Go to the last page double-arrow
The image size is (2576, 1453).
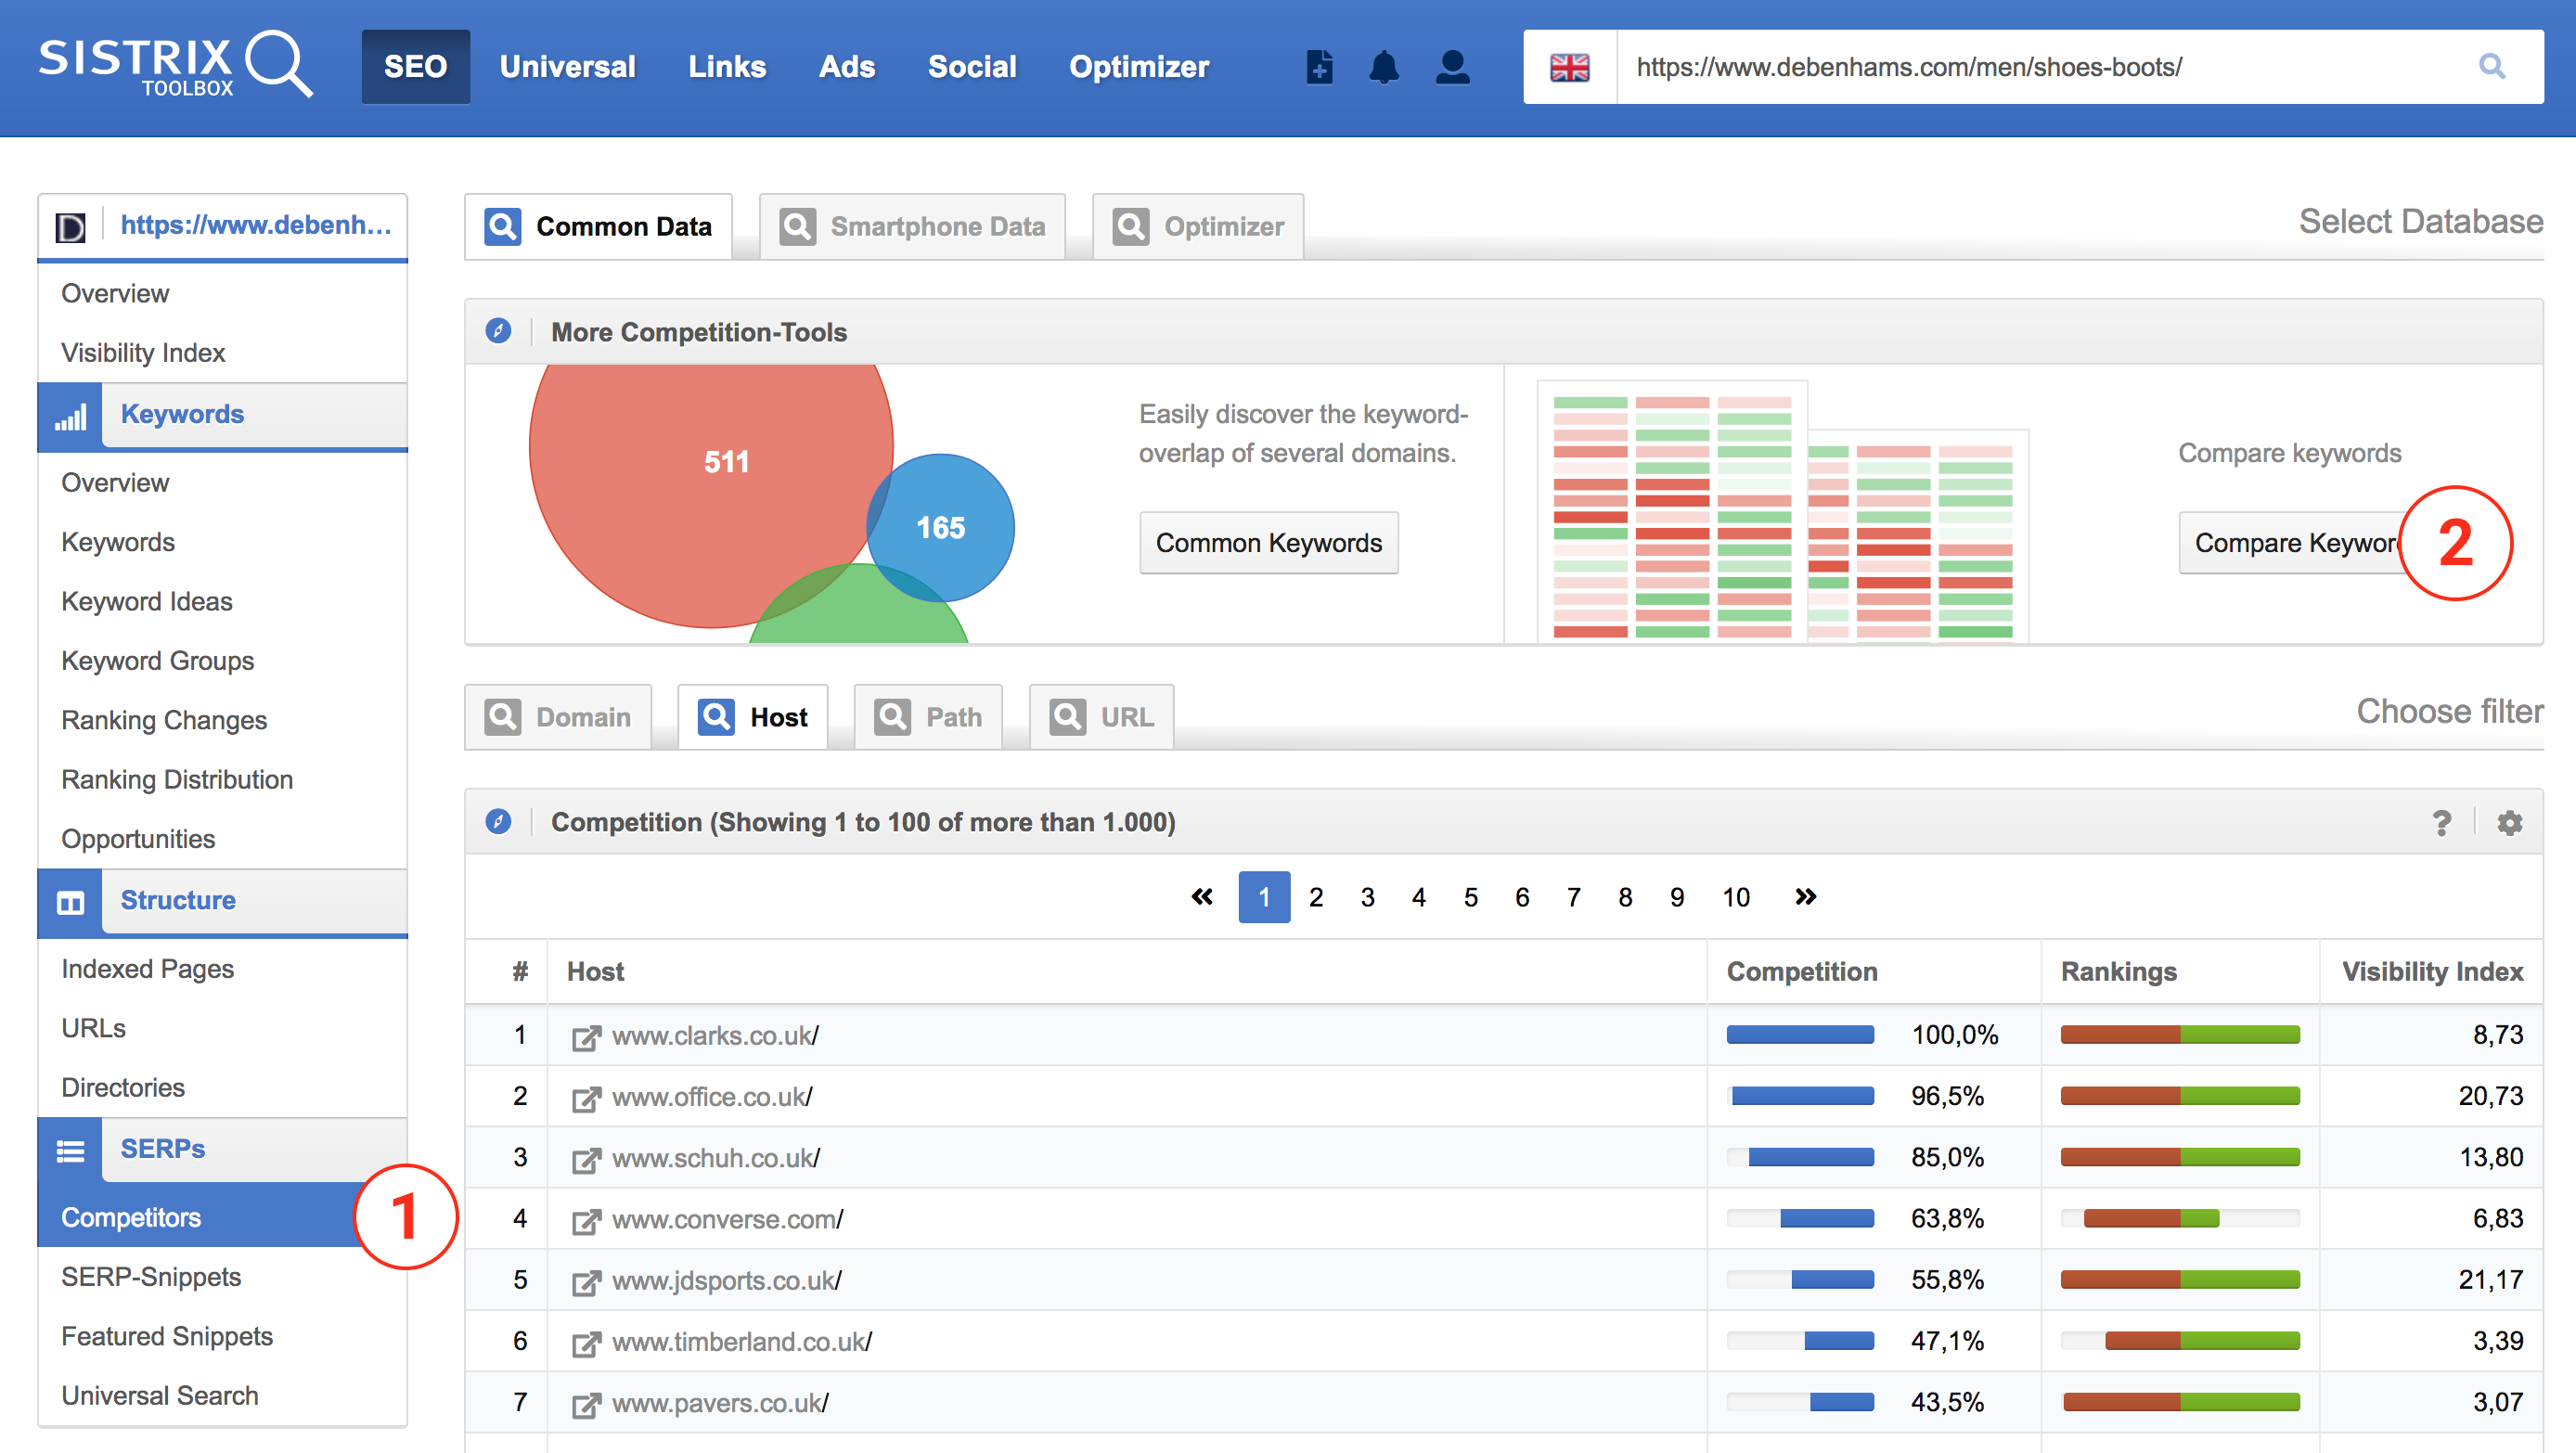(x=1805, y=897)
